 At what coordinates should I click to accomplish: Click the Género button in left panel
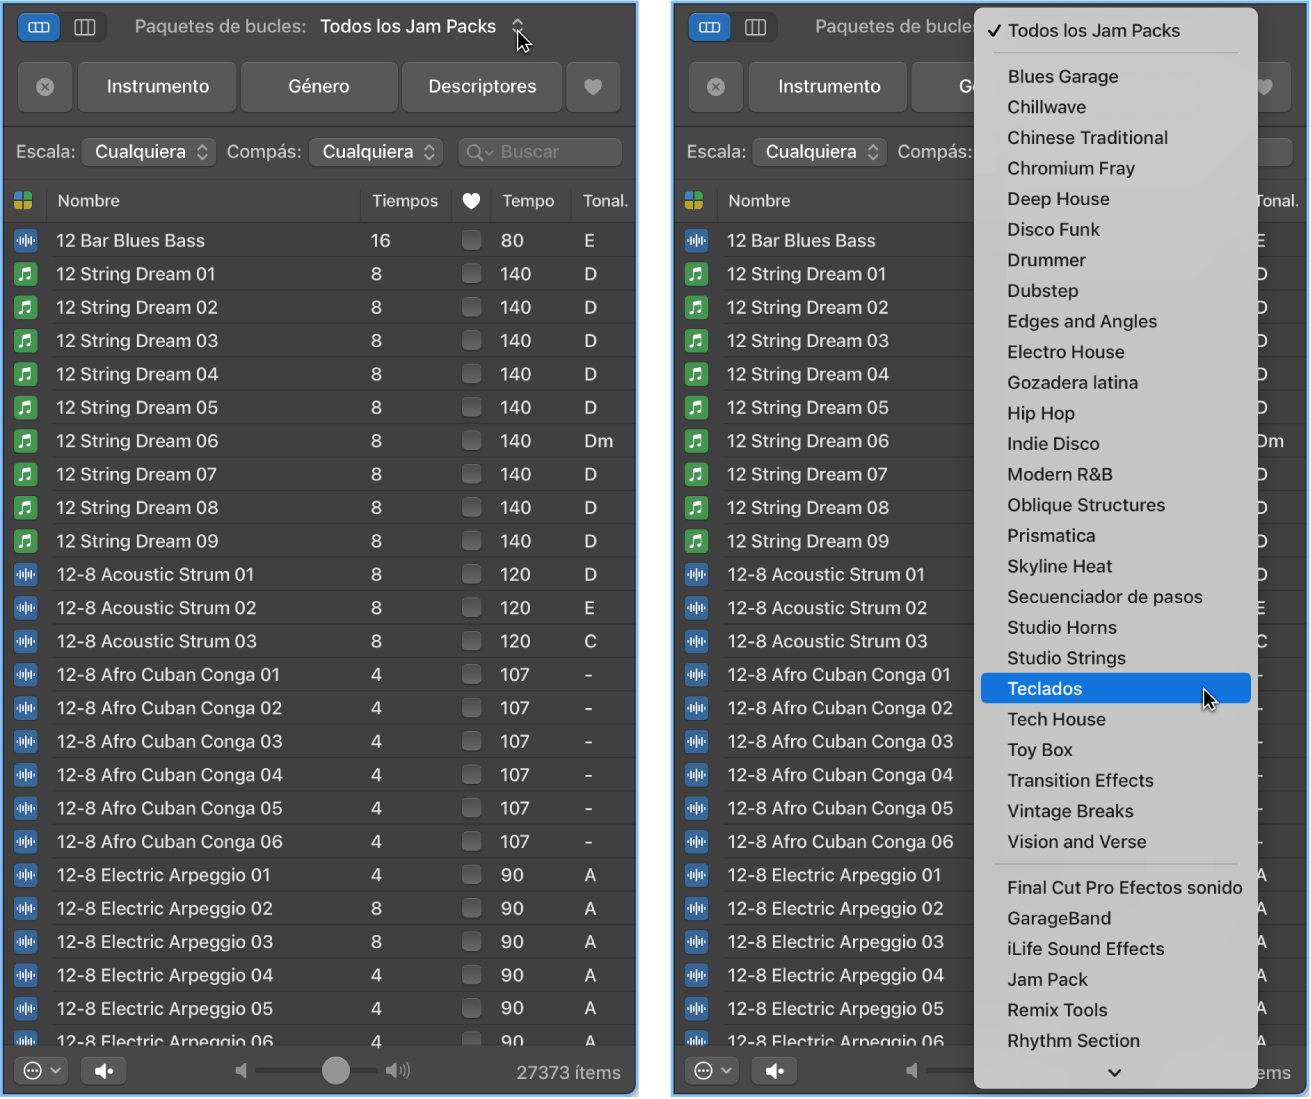(319, 87)
